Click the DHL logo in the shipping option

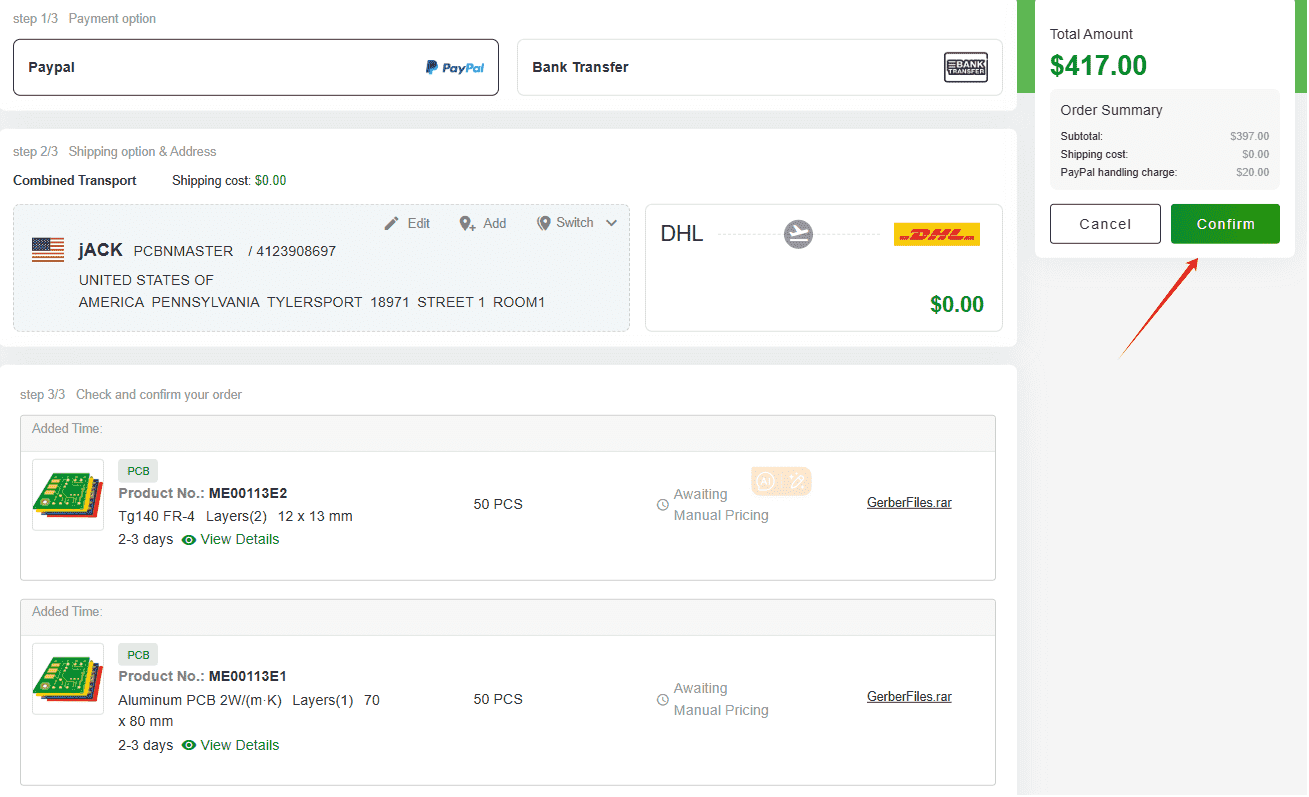coord(936,234)
